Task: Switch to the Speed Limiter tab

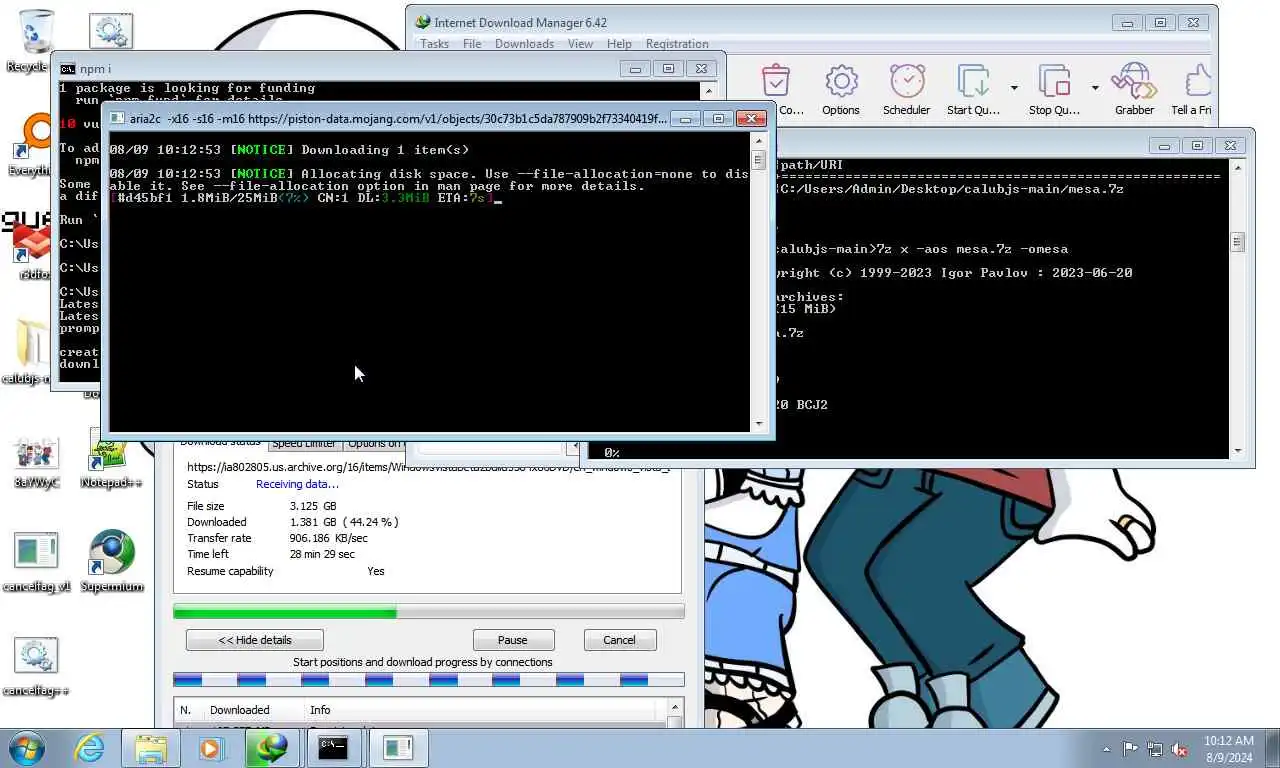Action: (304, 444)
